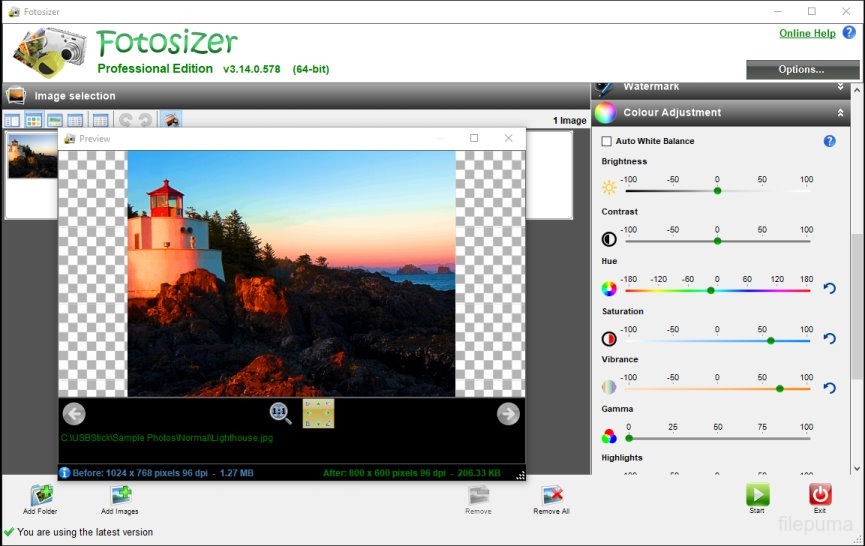The image size is (865, 546).
Task: Switch to thumbnail view in the toolbar
Action: [33, 120]
